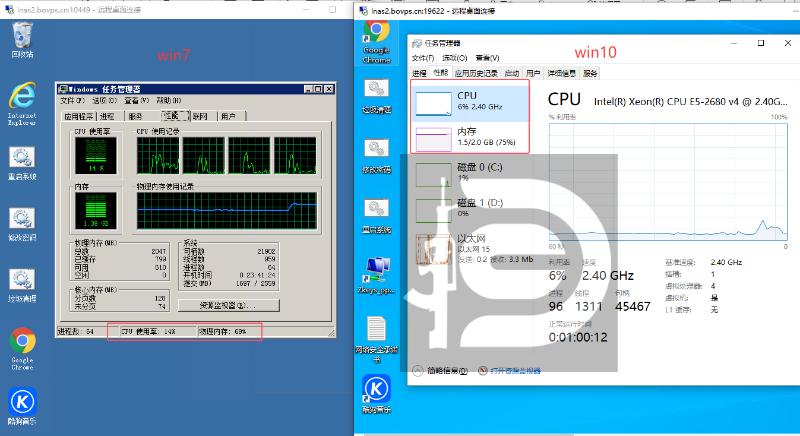Switch to 服务 tab in win10 Task Manager
800x436 pixels.
(590, 73)
